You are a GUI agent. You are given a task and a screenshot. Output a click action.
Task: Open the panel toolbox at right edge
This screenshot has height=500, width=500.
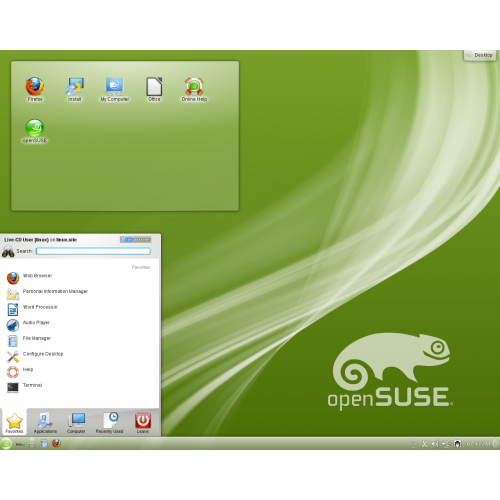click(496, 443)
